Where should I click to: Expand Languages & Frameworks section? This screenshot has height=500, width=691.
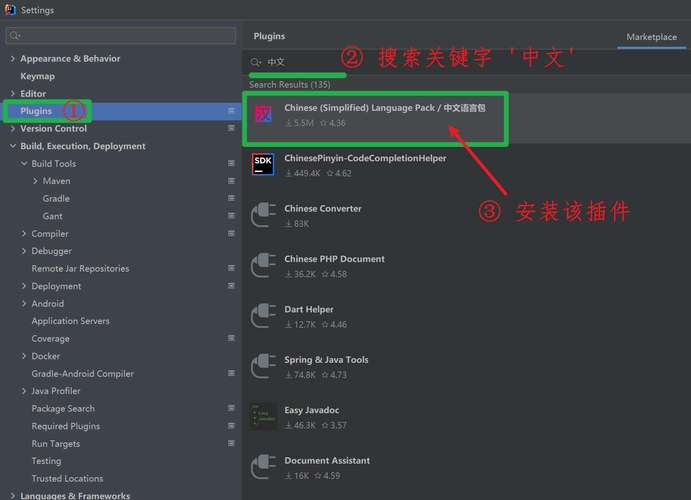[x=12, y=496]
